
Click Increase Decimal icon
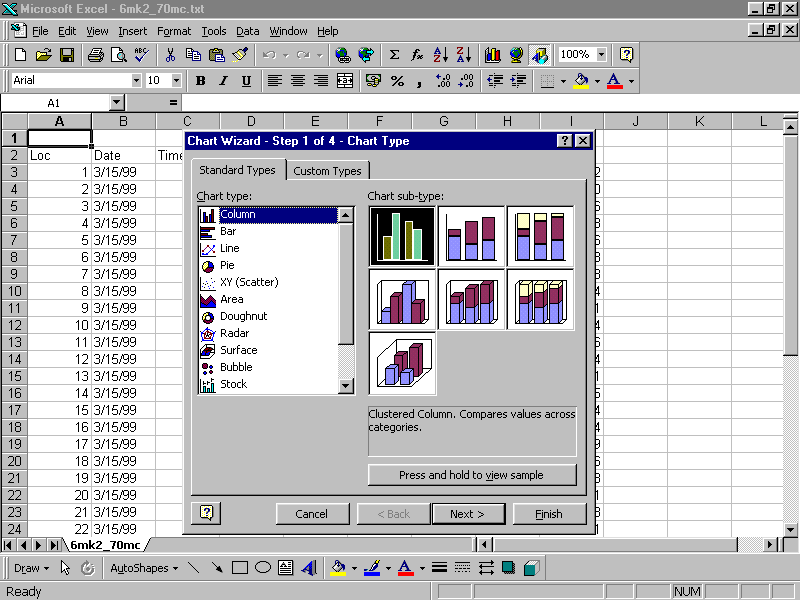coord(443,81)
